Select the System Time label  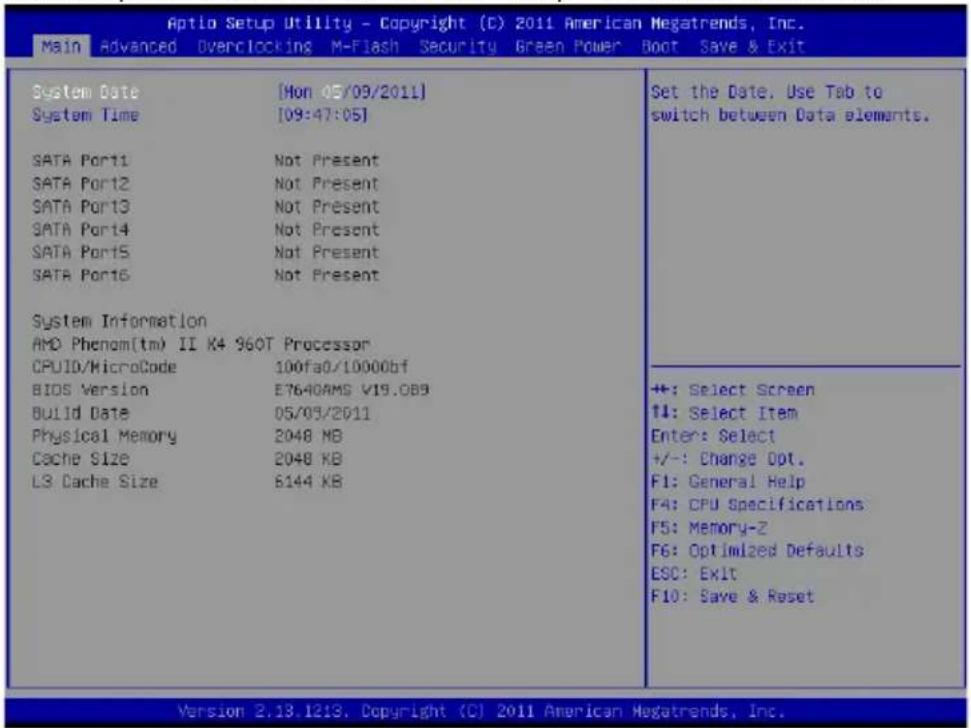85,115
